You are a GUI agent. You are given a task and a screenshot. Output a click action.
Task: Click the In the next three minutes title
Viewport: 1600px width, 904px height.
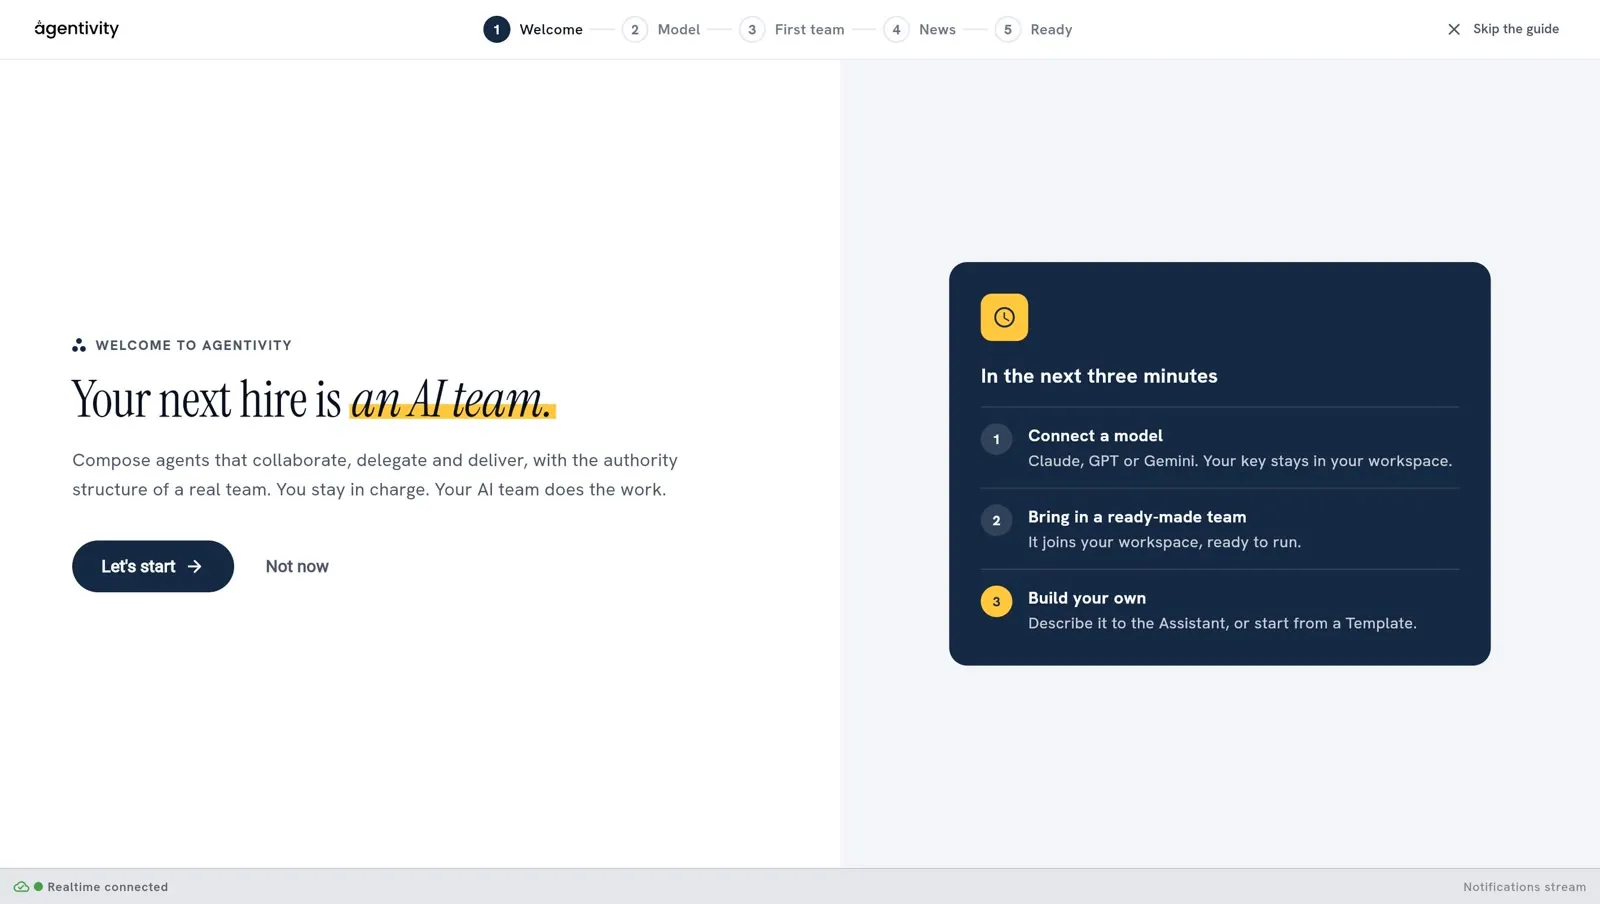click(1099, 376)
